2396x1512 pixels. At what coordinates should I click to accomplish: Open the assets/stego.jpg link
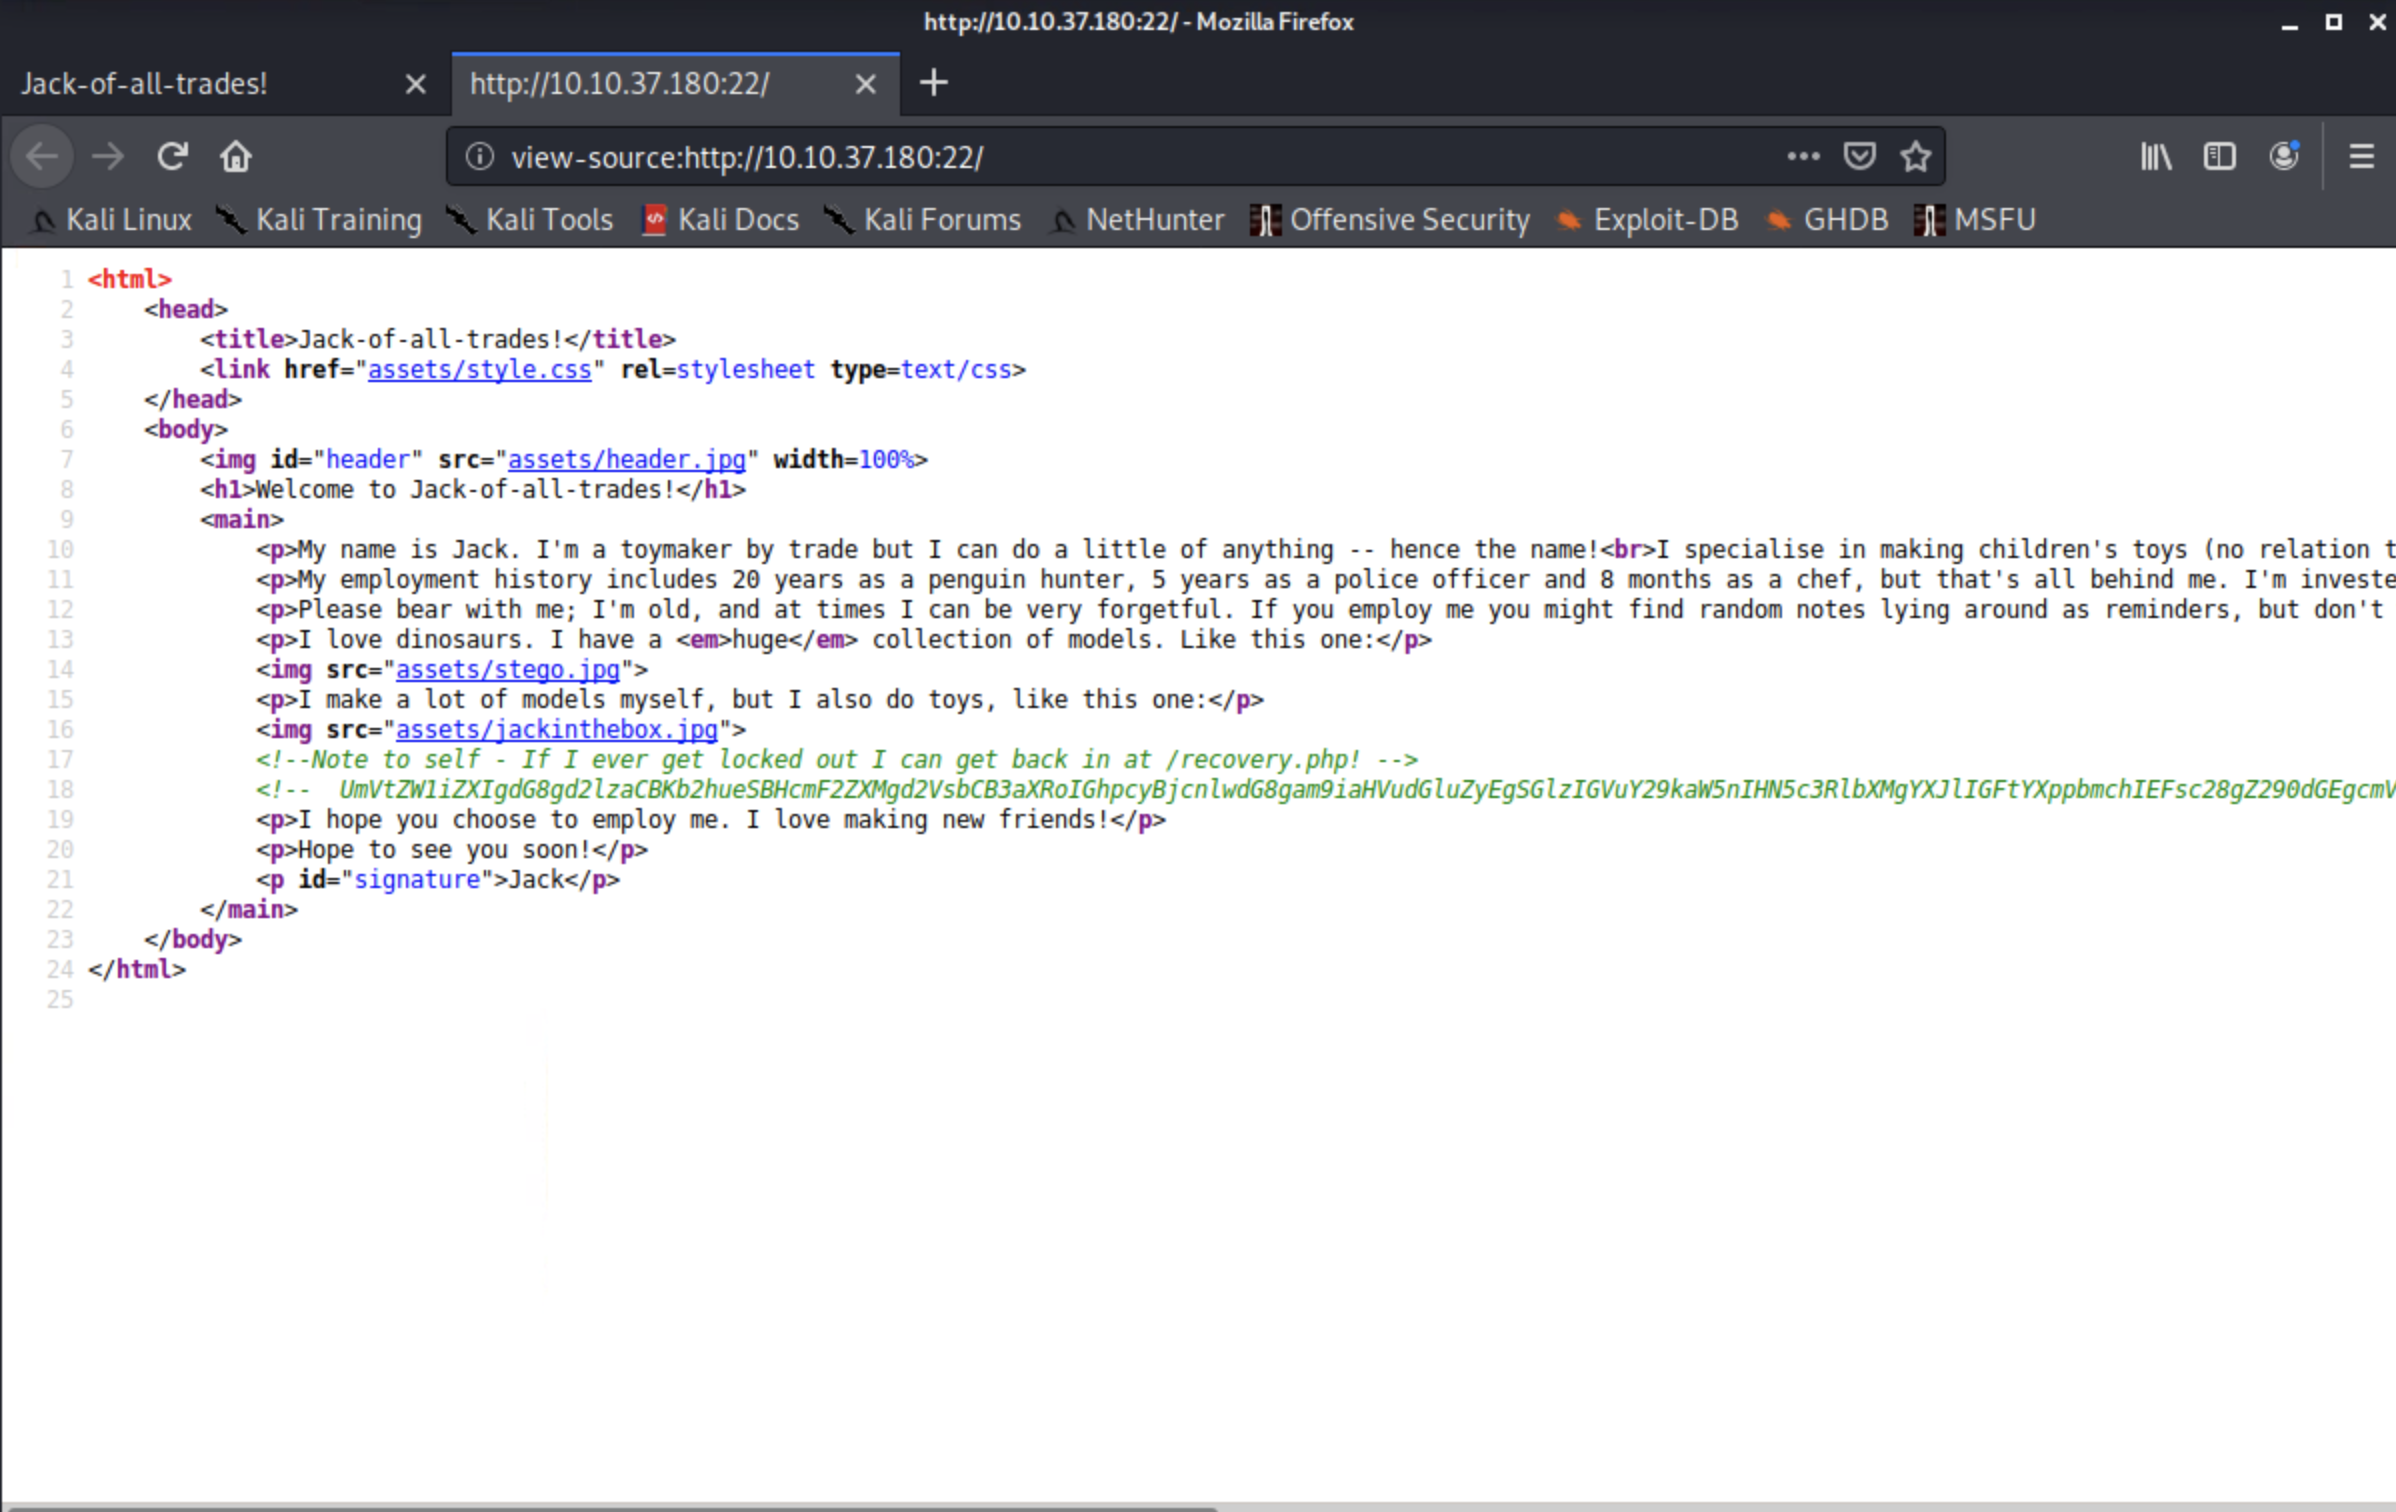pos(507,670)
